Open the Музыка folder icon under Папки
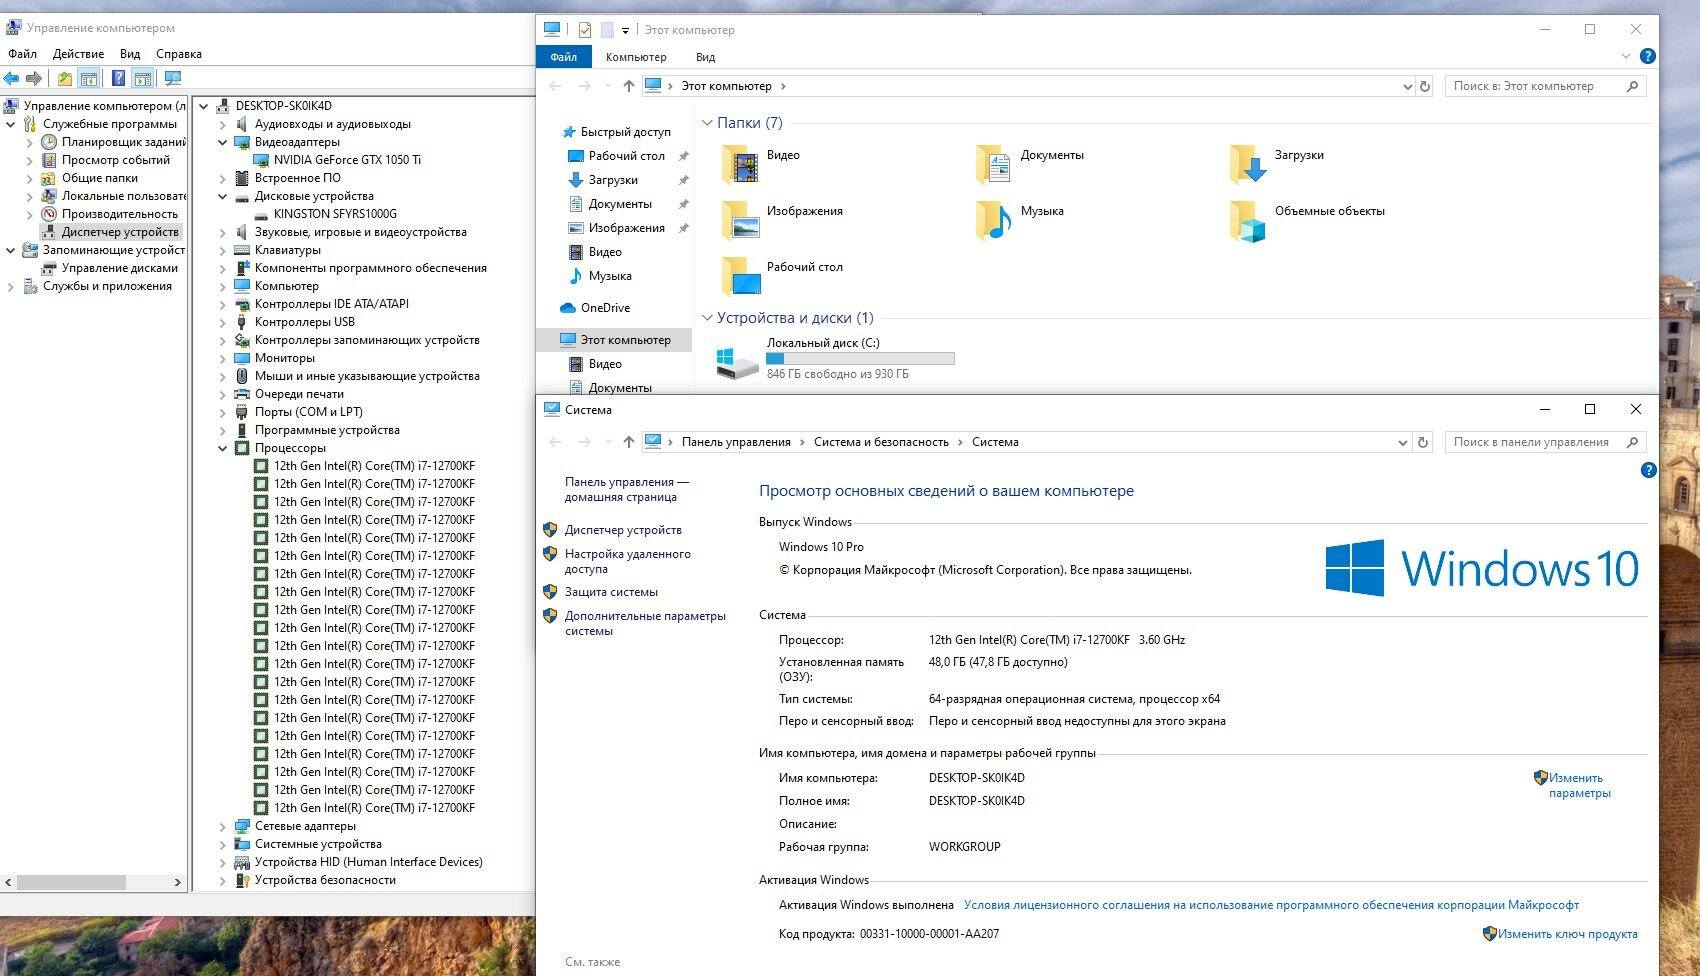 click(x=994, y=220)
